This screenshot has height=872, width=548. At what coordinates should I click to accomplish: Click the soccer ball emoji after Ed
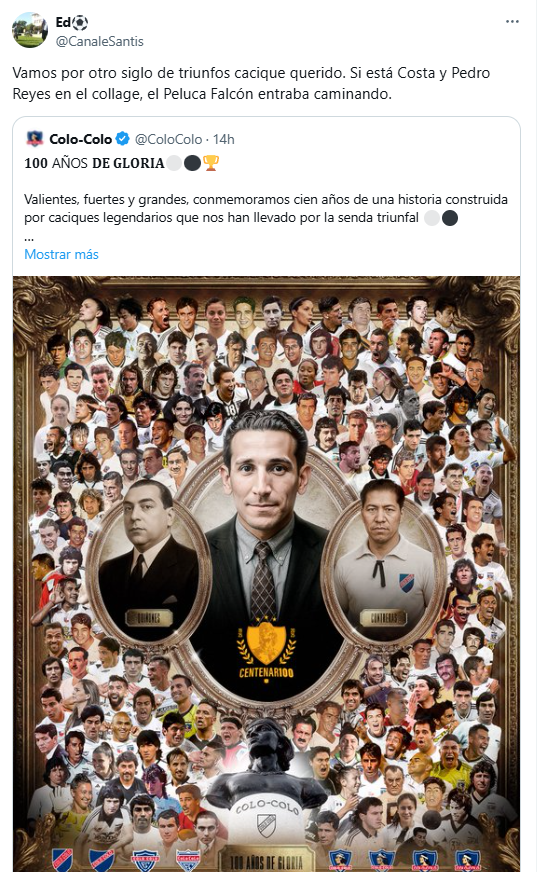80,23
